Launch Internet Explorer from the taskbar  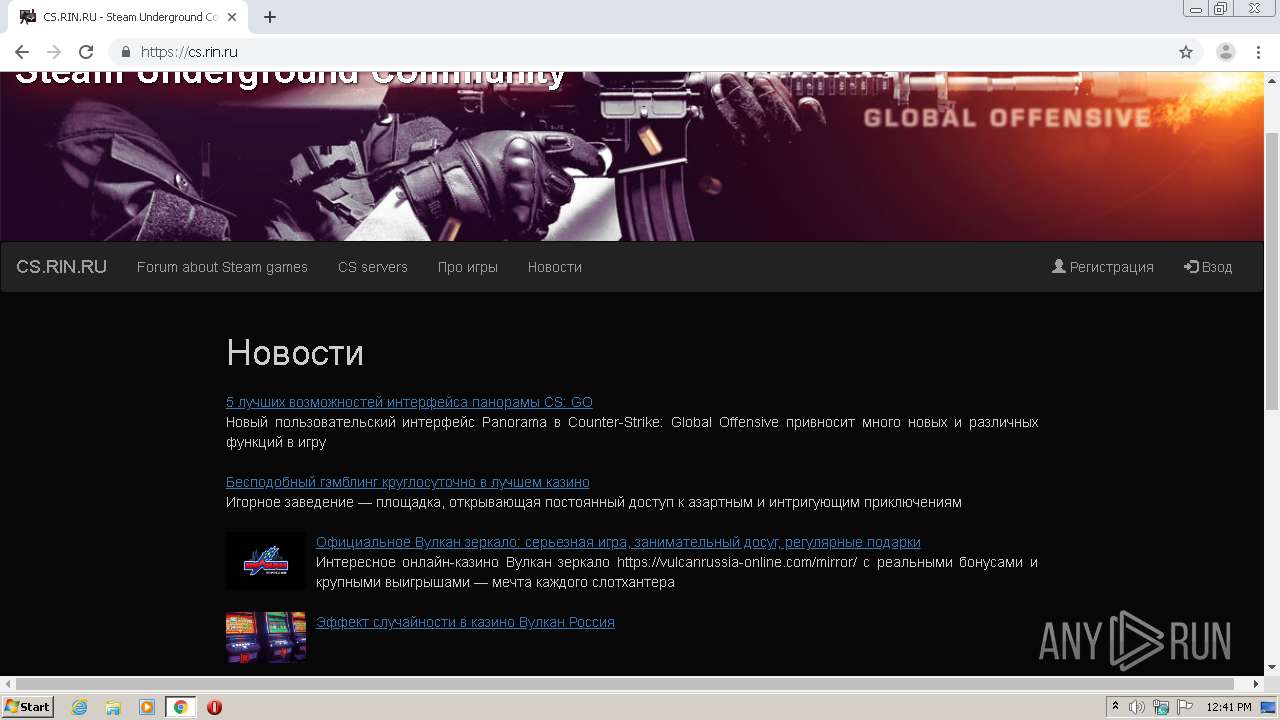(x=80, y=707)
